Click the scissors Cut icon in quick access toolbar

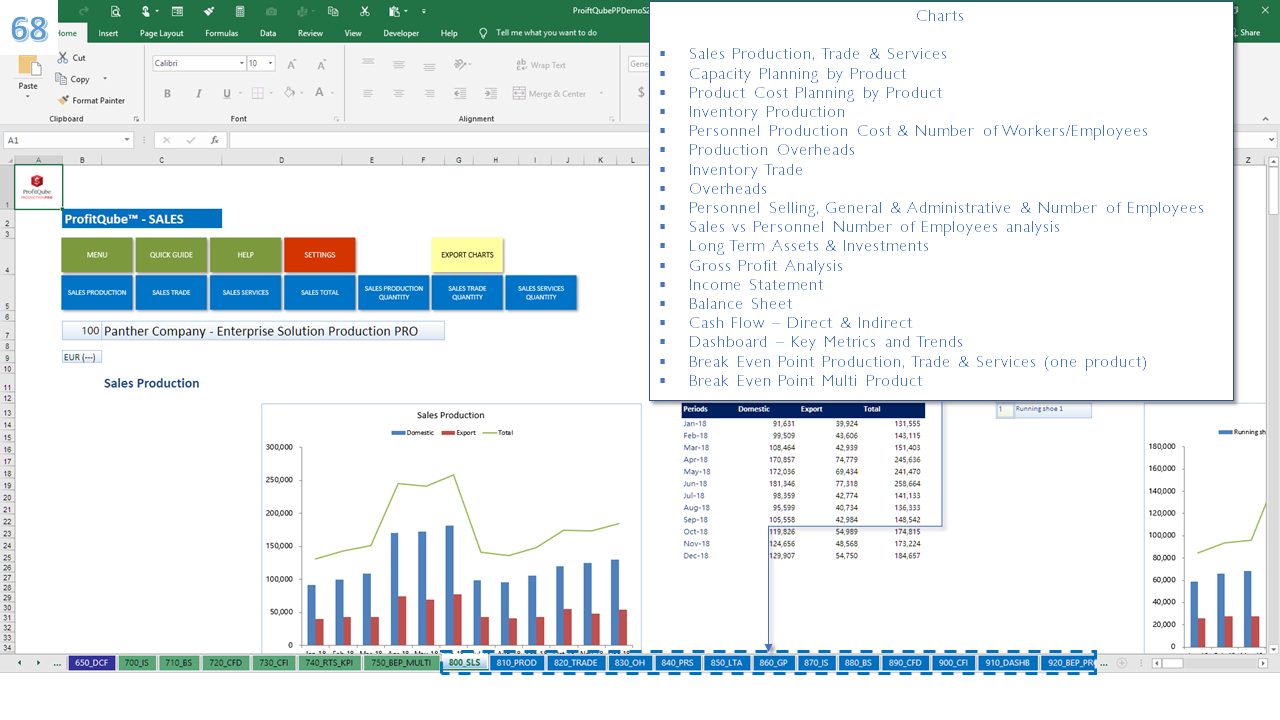pos(365,11)
